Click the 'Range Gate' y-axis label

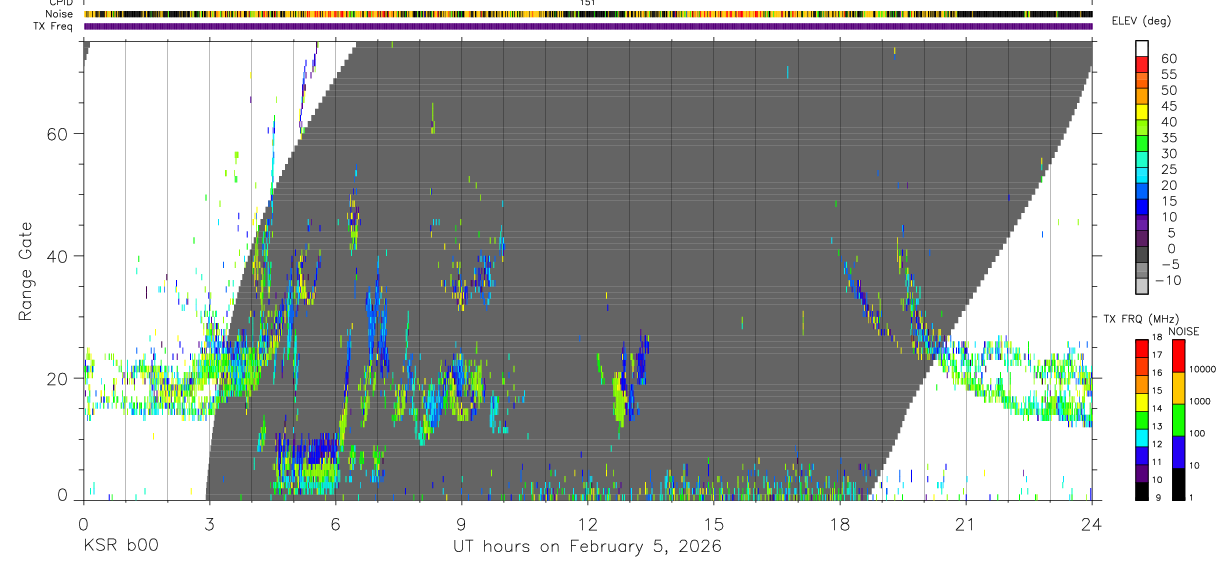[27, 271]
